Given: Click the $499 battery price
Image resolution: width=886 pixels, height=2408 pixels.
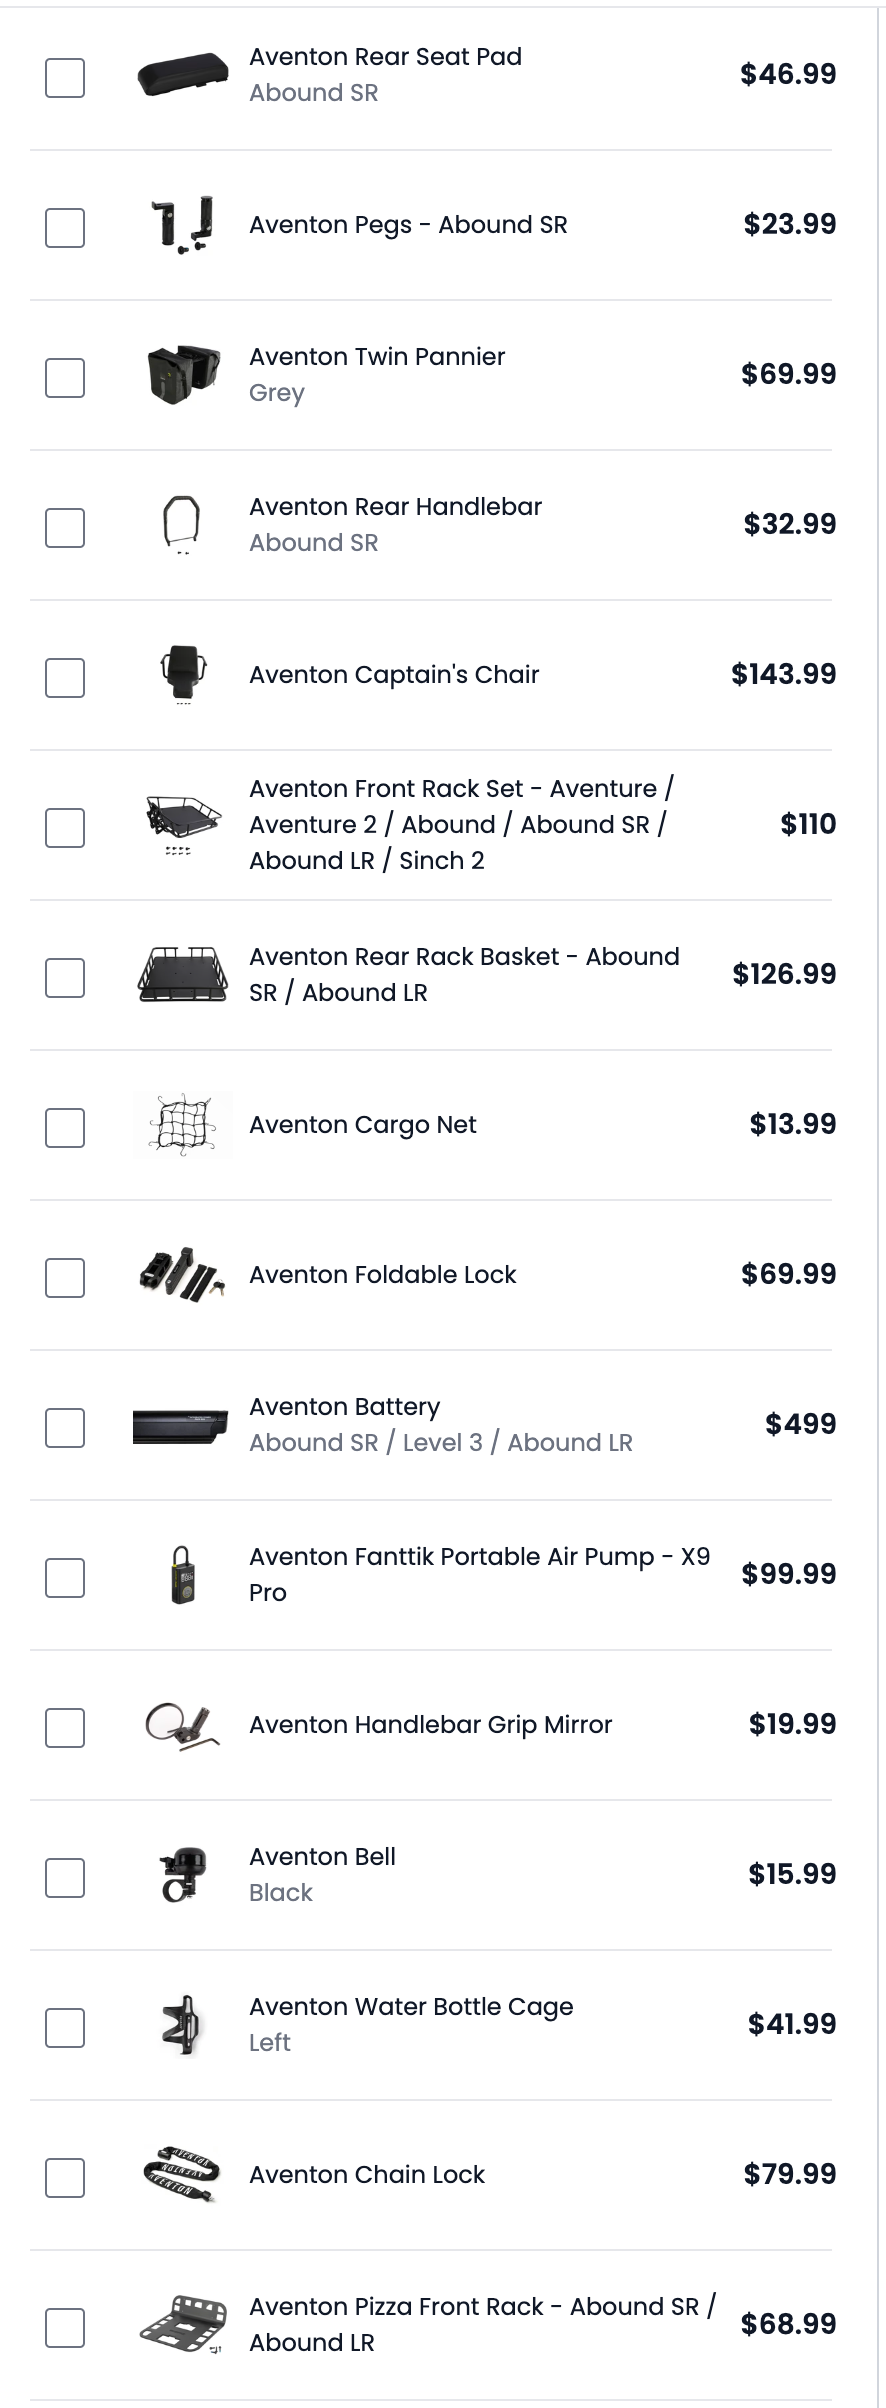Looking at the screenshot, I should pos(800,1424).
